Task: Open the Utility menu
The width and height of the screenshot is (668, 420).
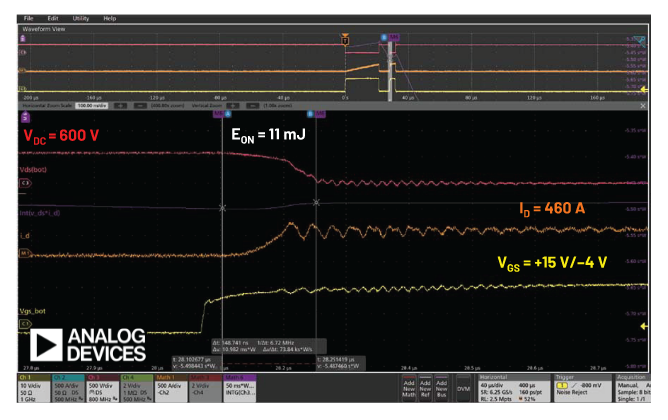Action: (79, 18)
